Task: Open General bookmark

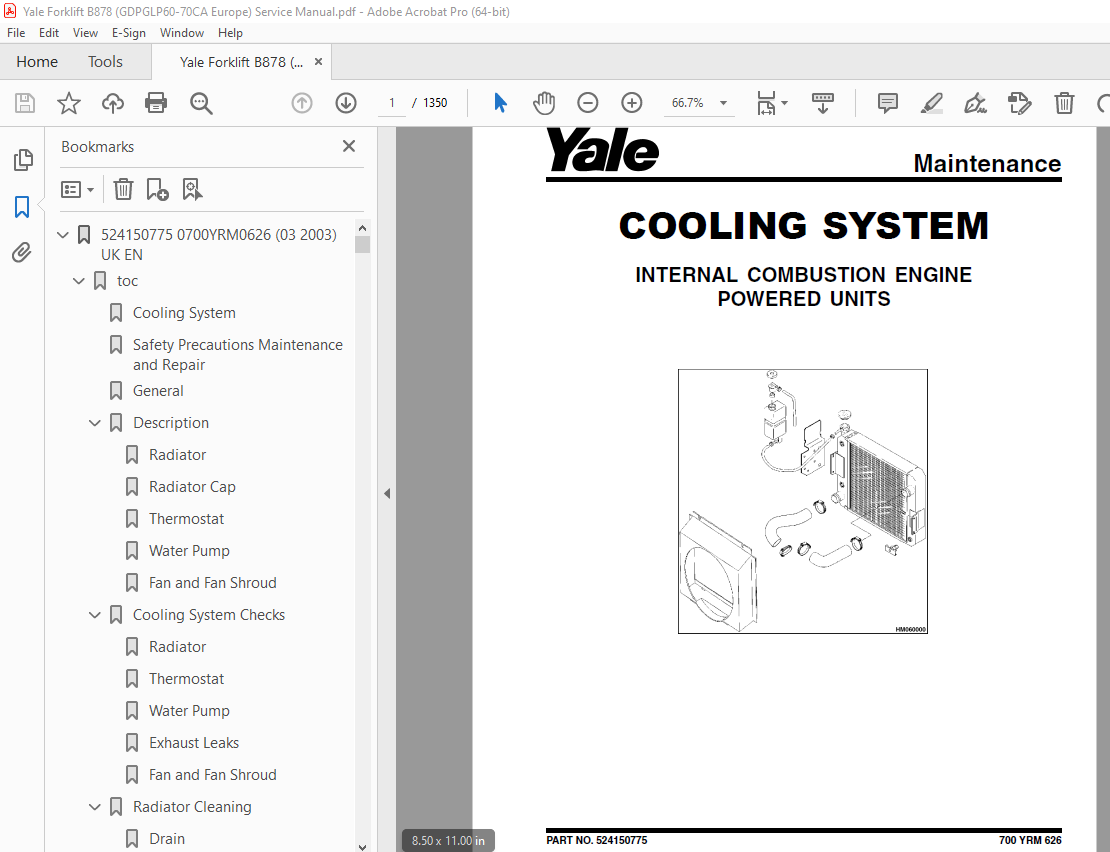Action: point(158,391)
